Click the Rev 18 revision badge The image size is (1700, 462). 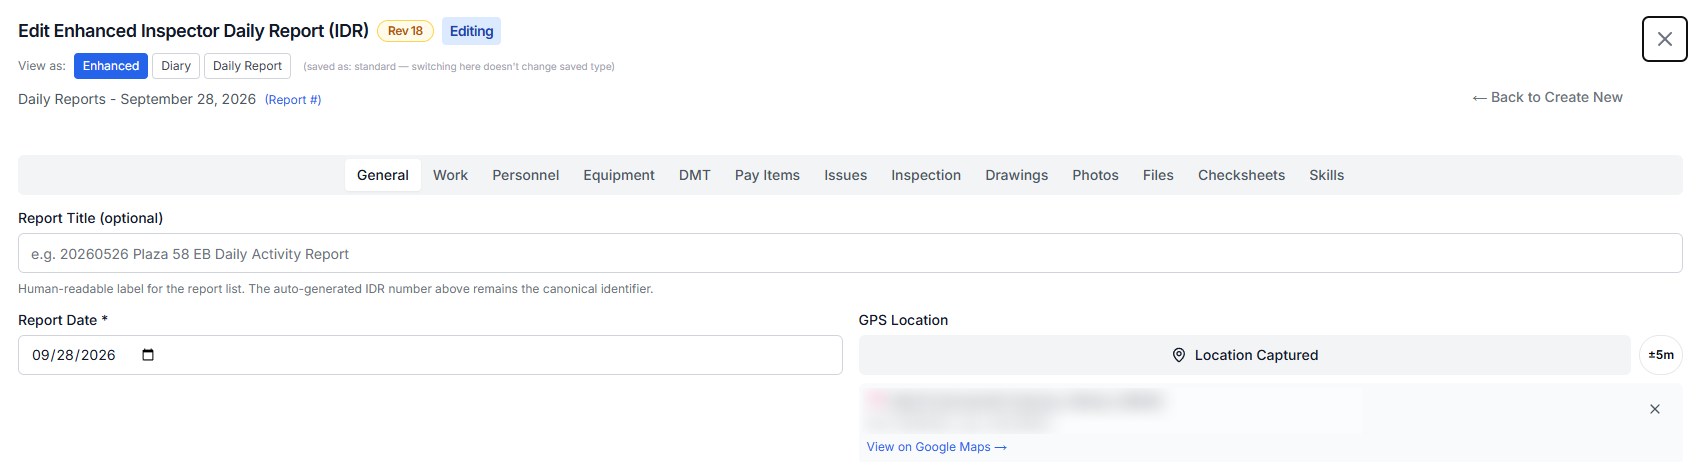(x=405, y=31)
